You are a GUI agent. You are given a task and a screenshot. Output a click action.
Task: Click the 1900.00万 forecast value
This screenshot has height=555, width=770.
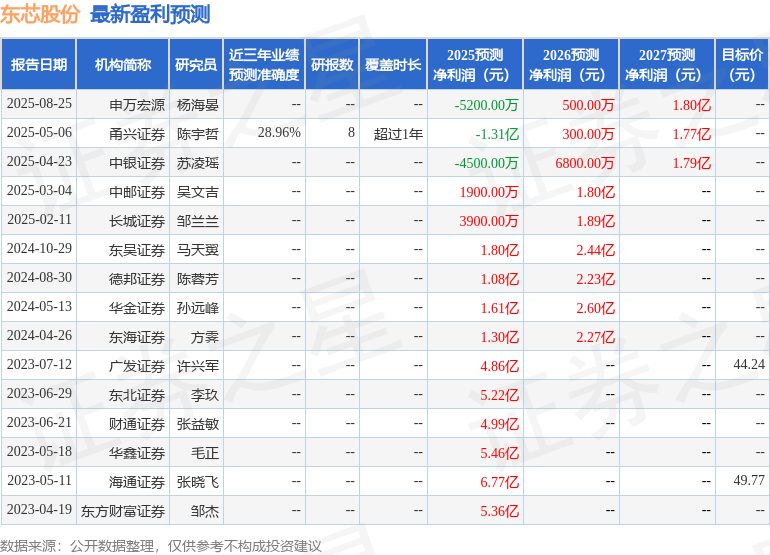pos(489,192)
